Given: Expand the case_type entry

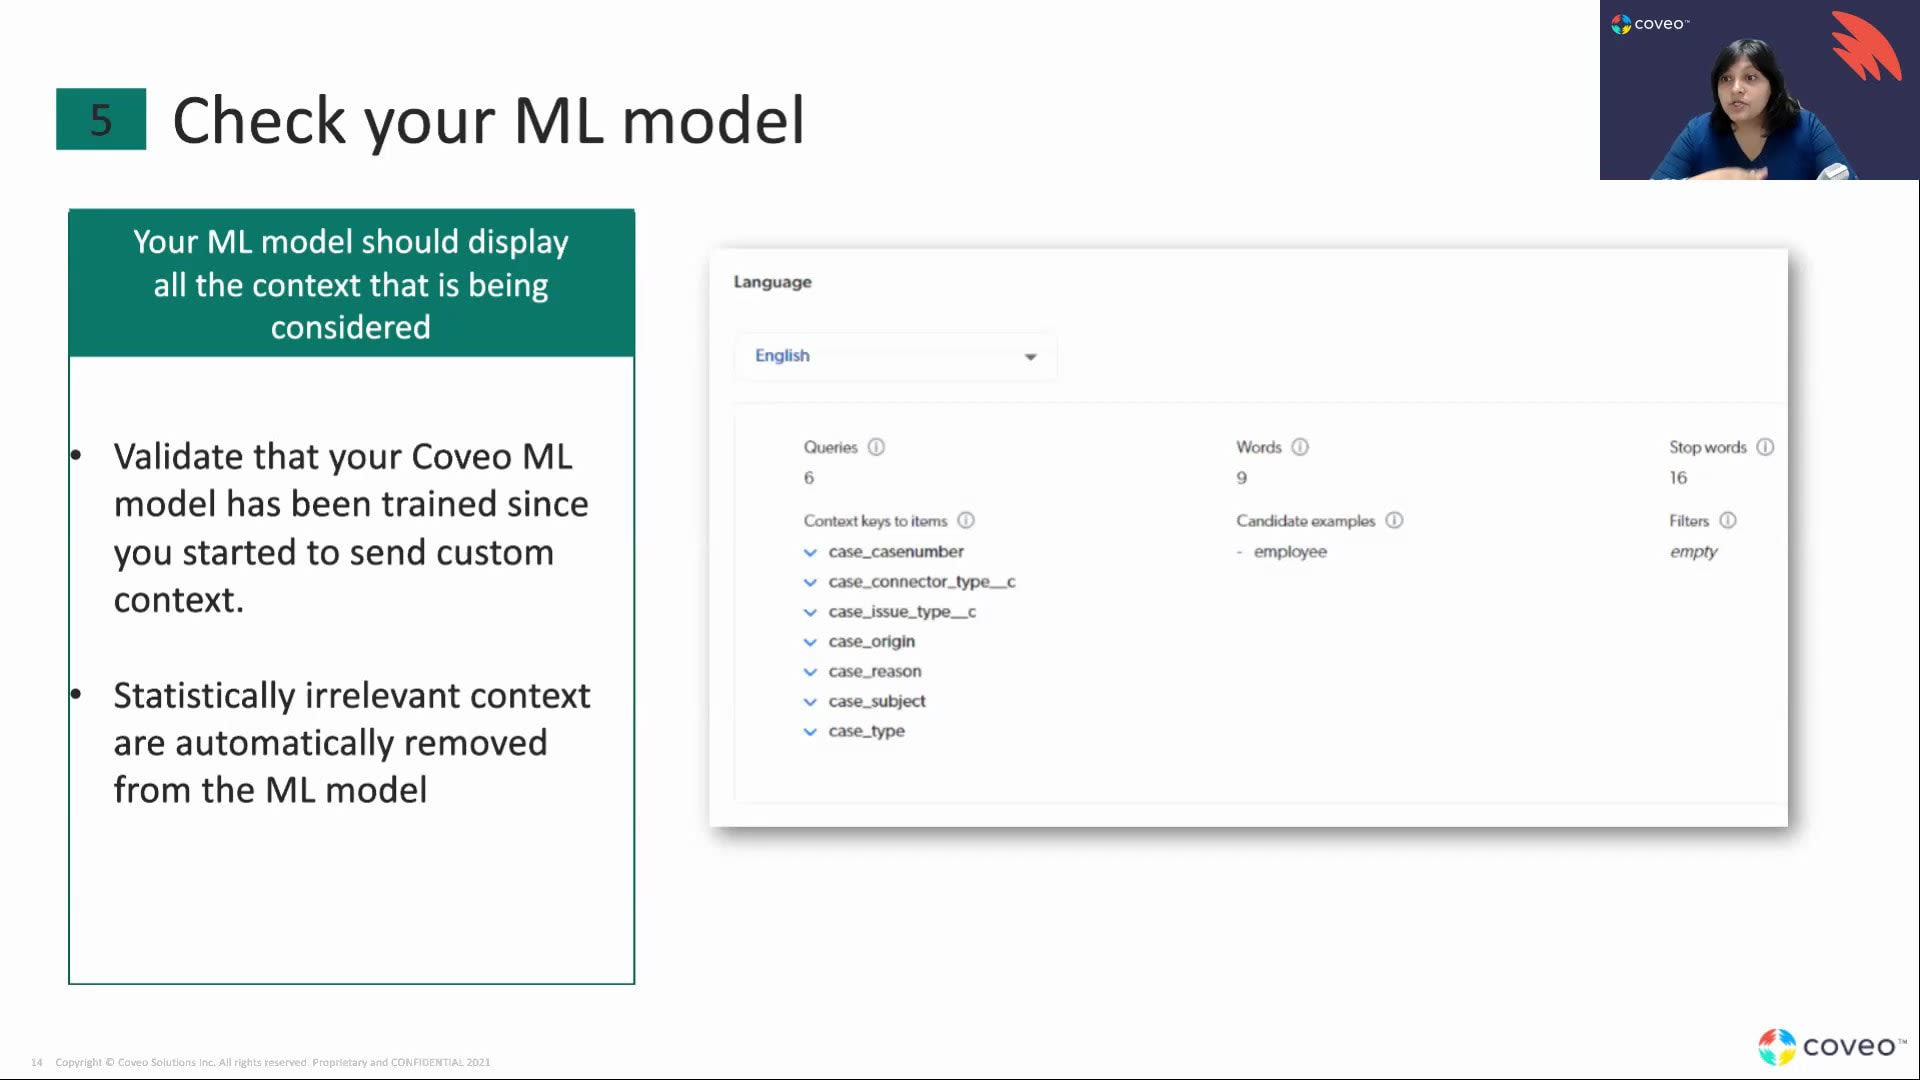Looking at the screenshot, I should click(x=810, y=732).
